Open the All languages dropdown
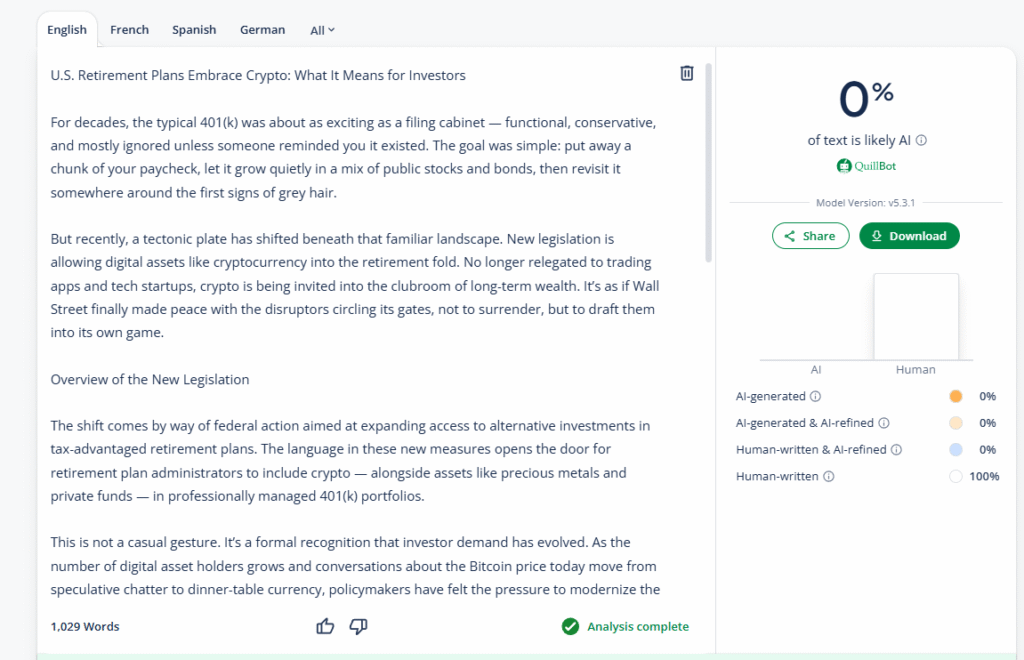1024x660 pixels. click(x=322, y=30)
